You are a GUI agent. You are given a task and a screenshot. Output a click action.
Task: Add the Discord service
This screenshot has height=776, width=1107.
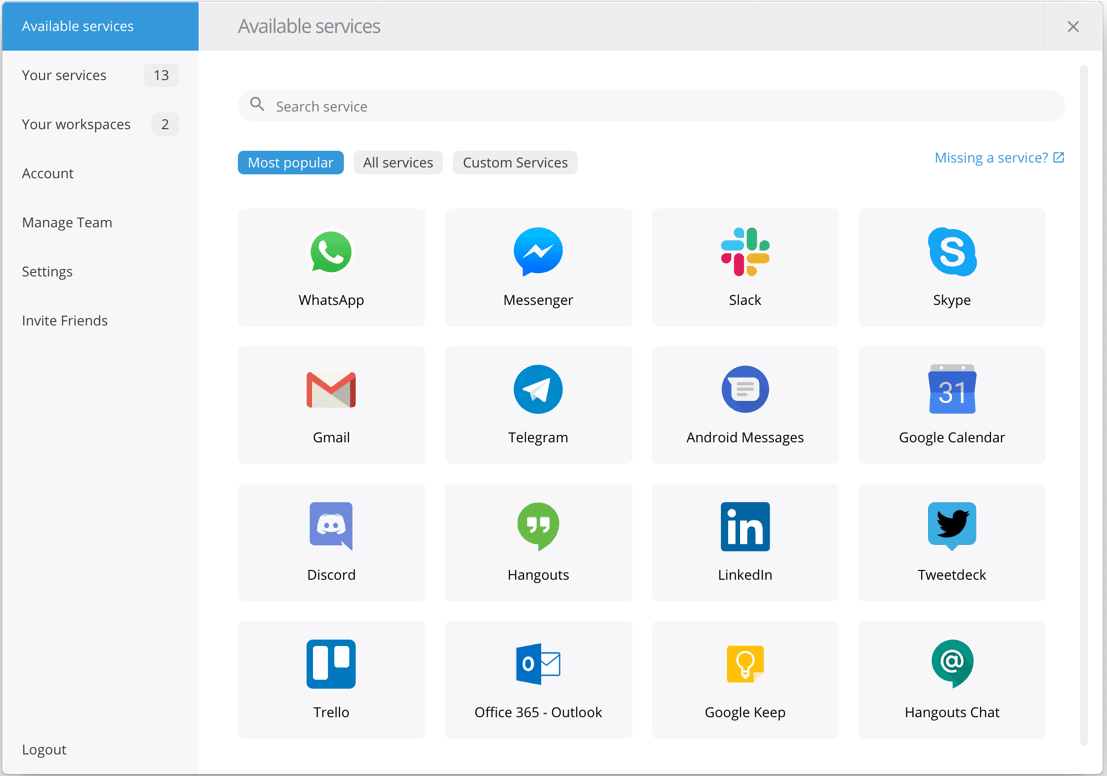pyautogui.click(x=331, y=542)
